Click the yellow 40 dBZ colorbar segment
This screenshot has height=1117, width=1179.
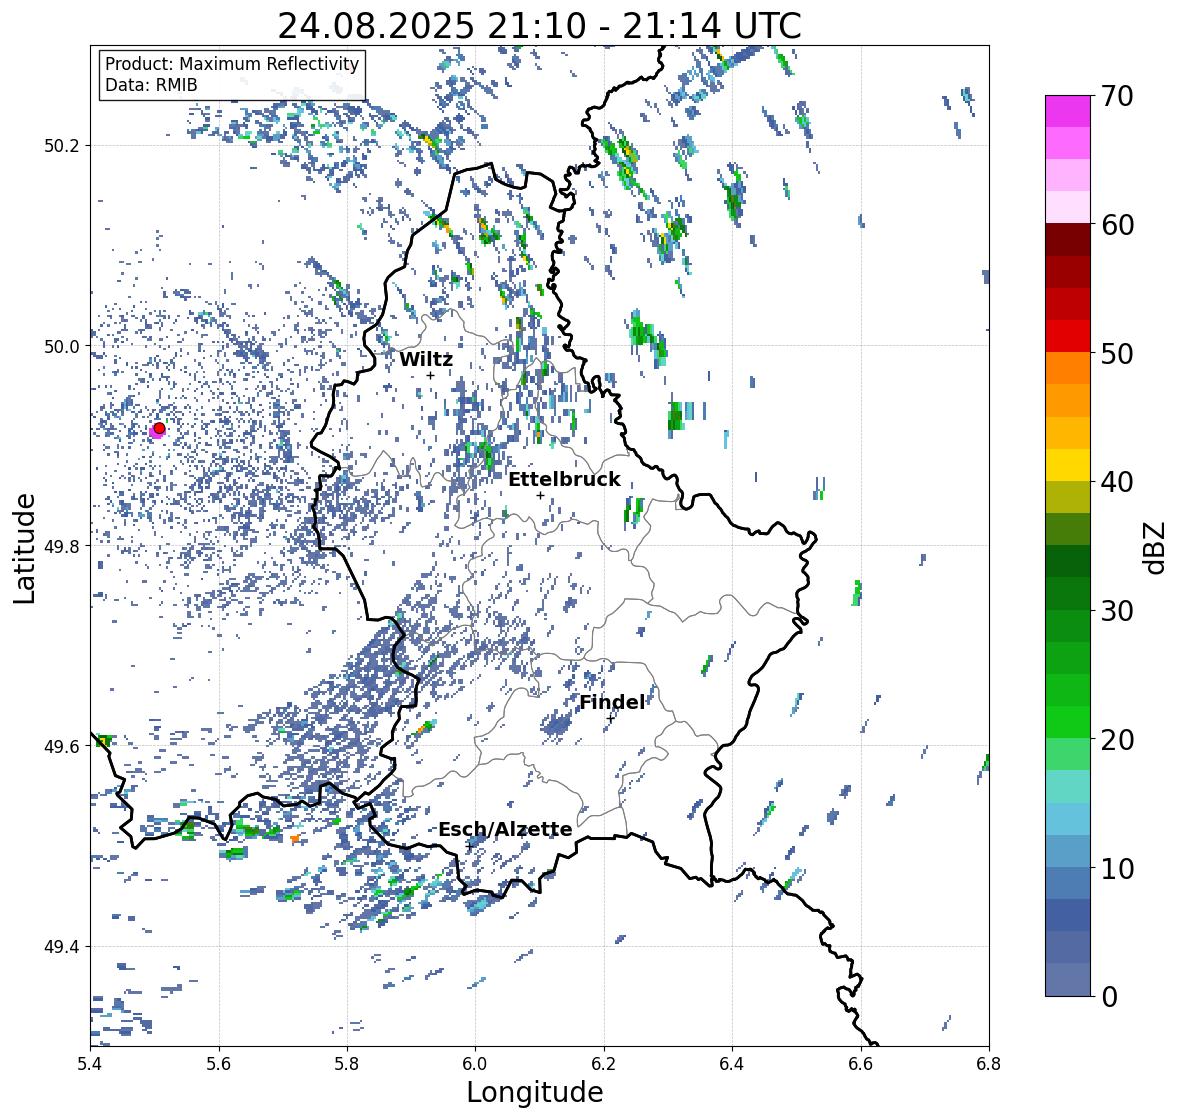[x=1068, y=465]
